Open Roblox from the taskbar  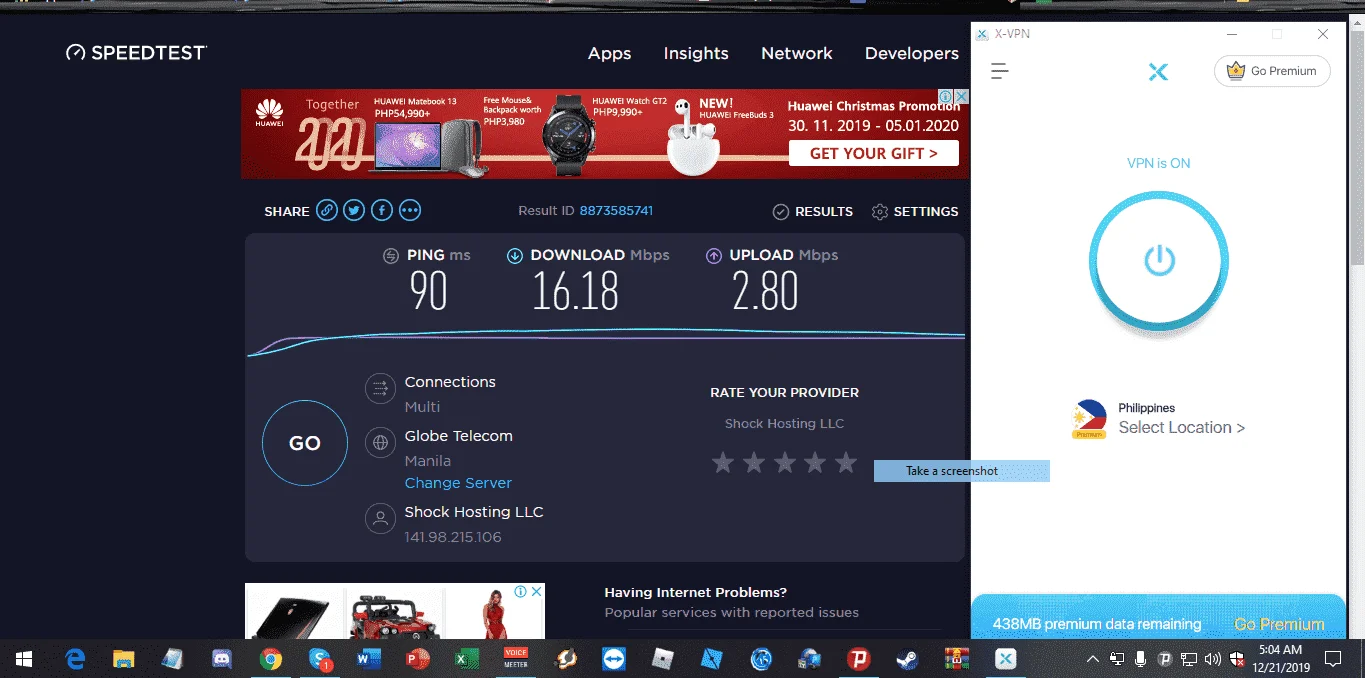pyautogui.click(x=662, y=659)
